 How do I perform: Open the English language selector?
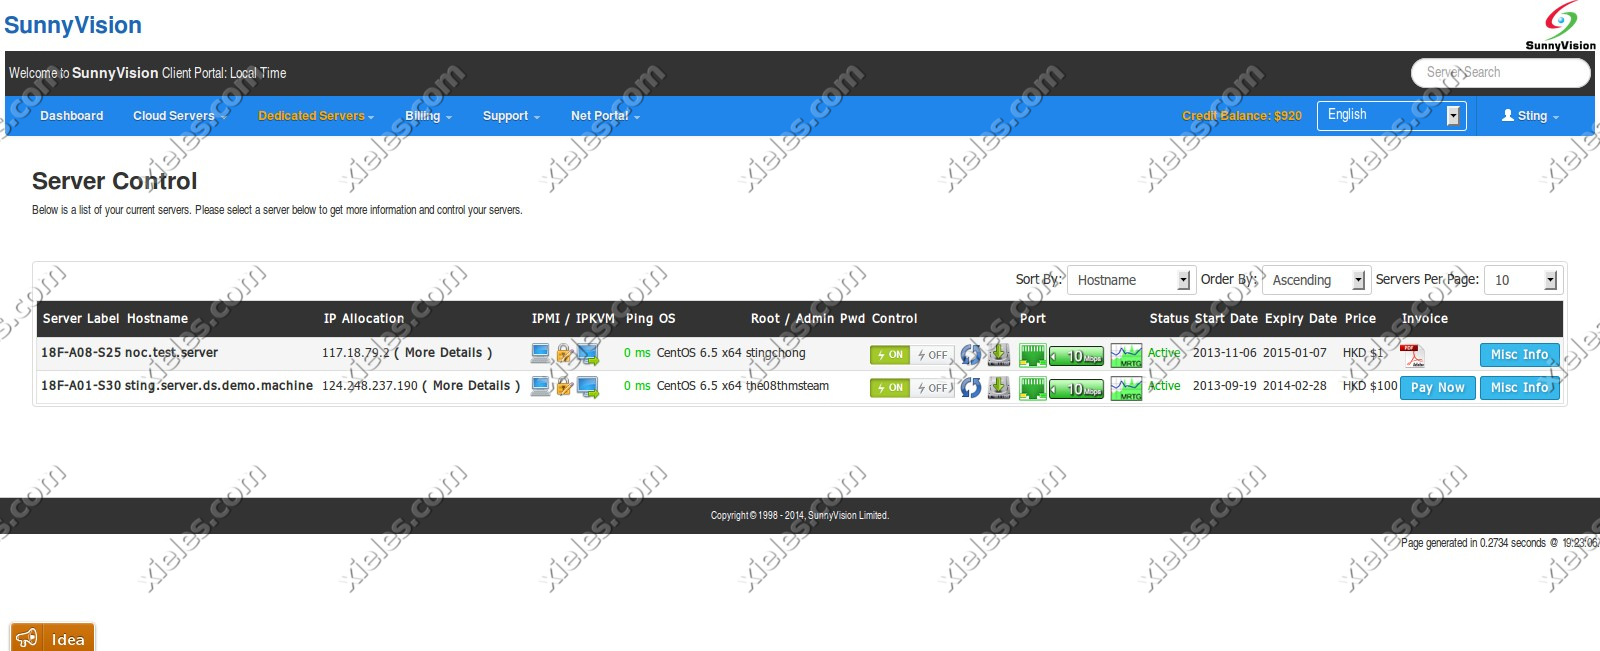click(x=1391, y=115)
